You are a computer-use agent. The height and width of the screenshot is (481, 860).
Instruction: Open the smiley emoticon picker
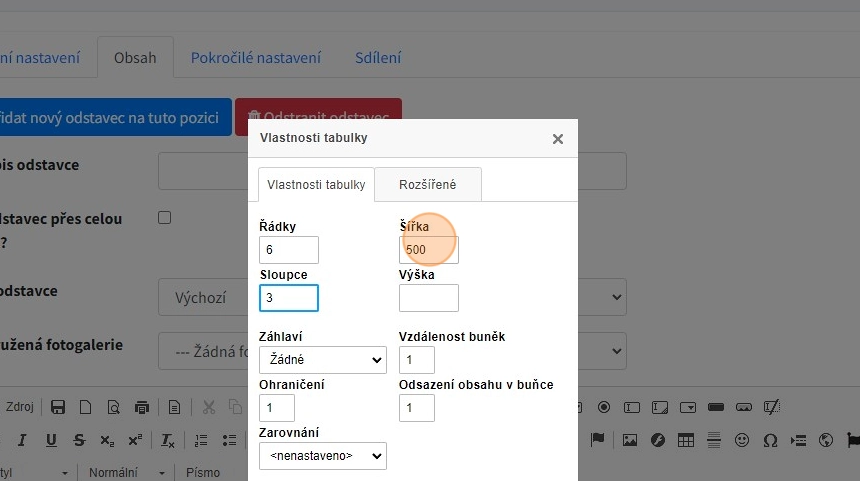[742, 440]
